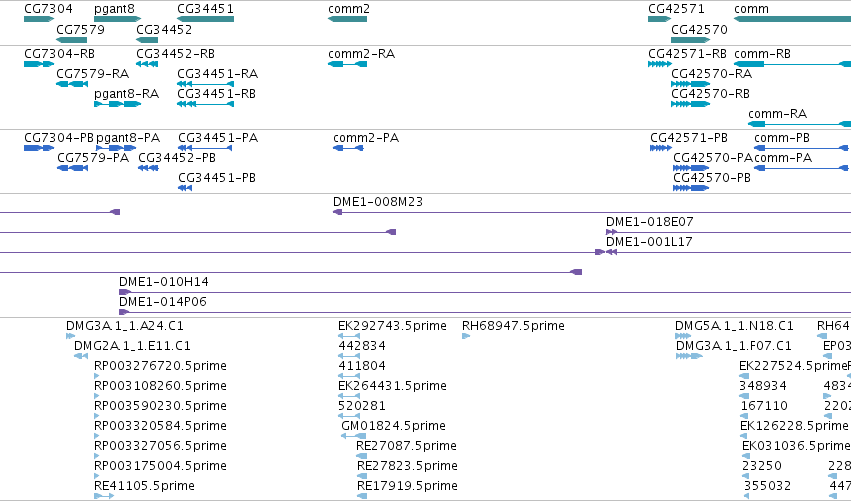Image resolution: width=851 pixels, height=501 pixels.
Task: Select transcript CG42571-RB
Action: (659, 64)
